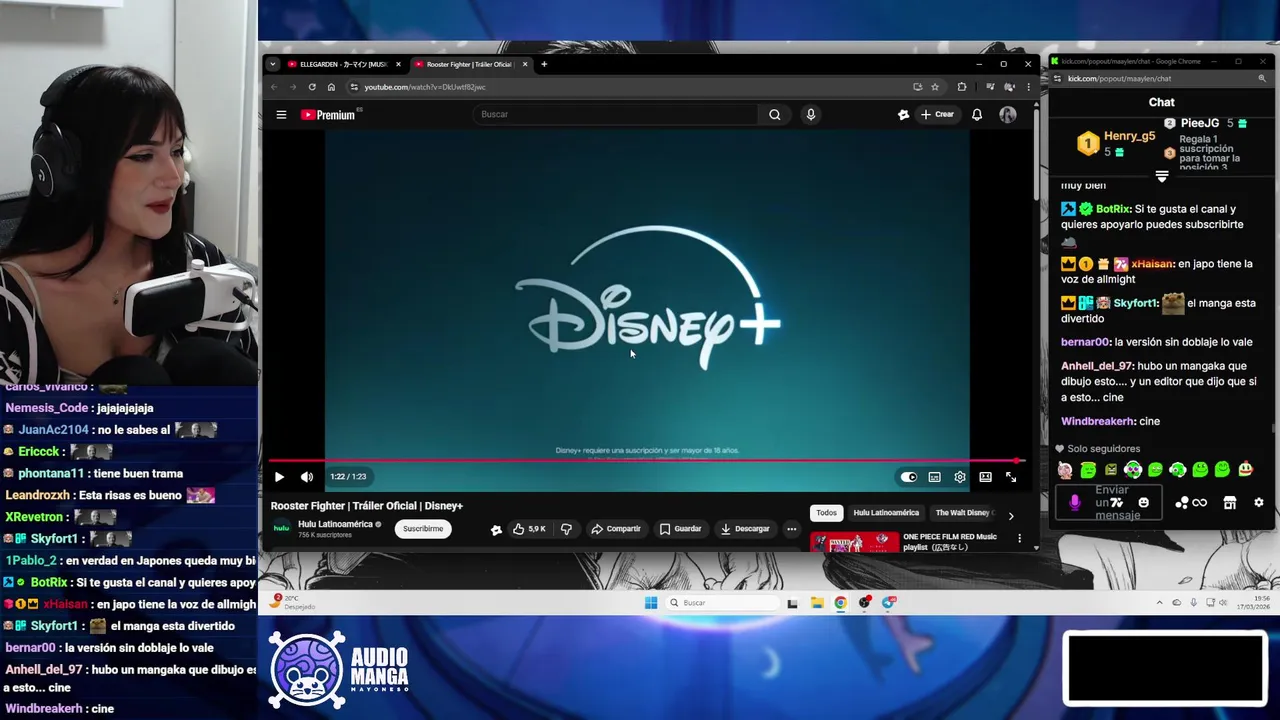Open more video actions ellipsis
Viewport: 1280px width, 720px height.
791,529
